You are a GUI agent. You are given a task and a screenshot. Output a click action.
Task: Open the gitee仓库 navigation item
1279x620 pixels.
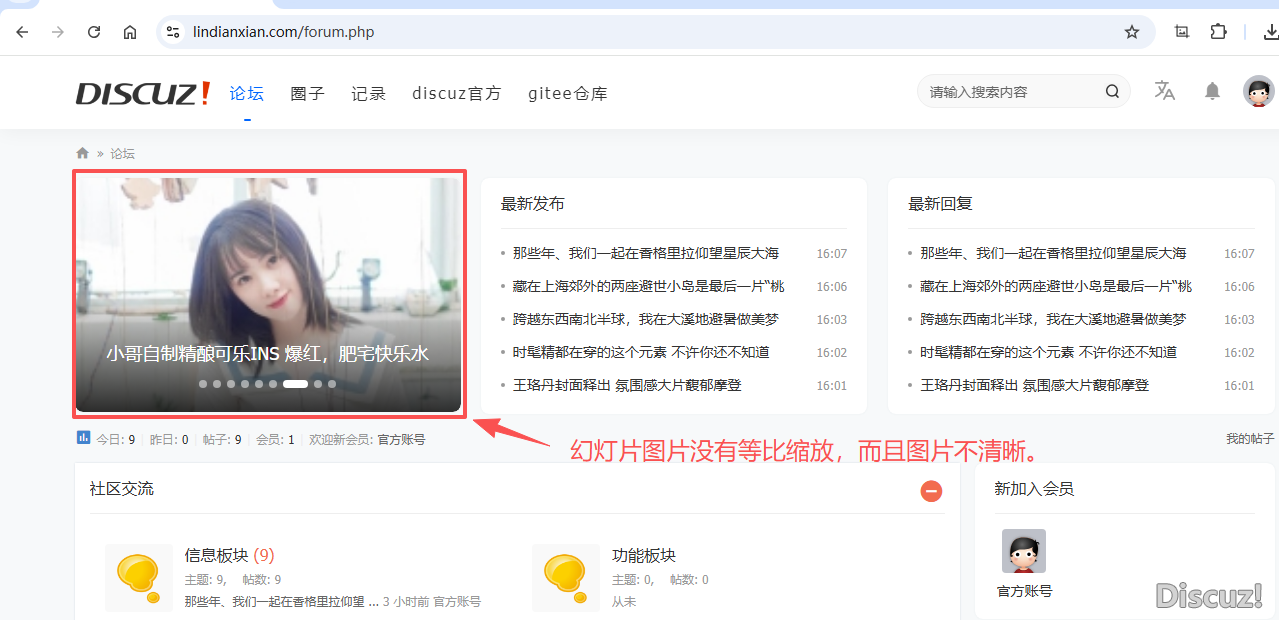(x=567, y=93)
